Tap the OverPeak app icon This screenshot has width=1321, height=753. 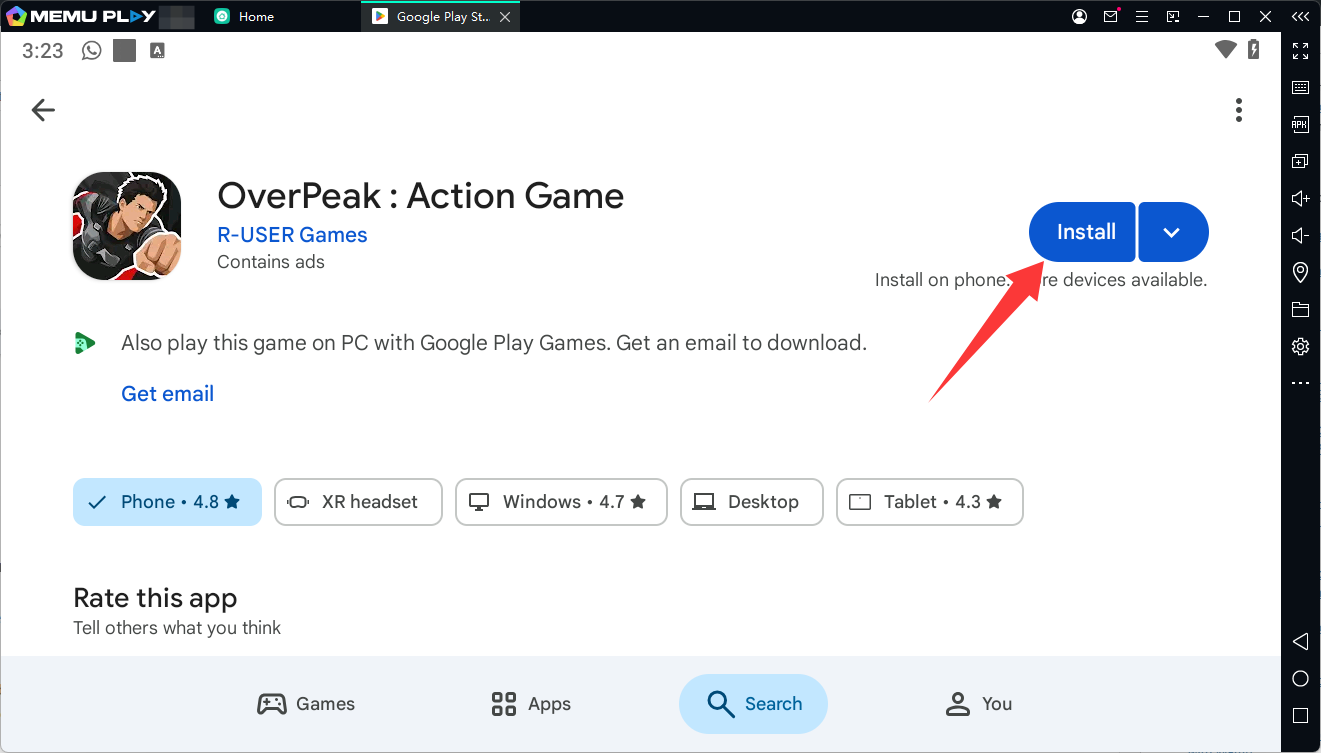click(x=127, y=226)
